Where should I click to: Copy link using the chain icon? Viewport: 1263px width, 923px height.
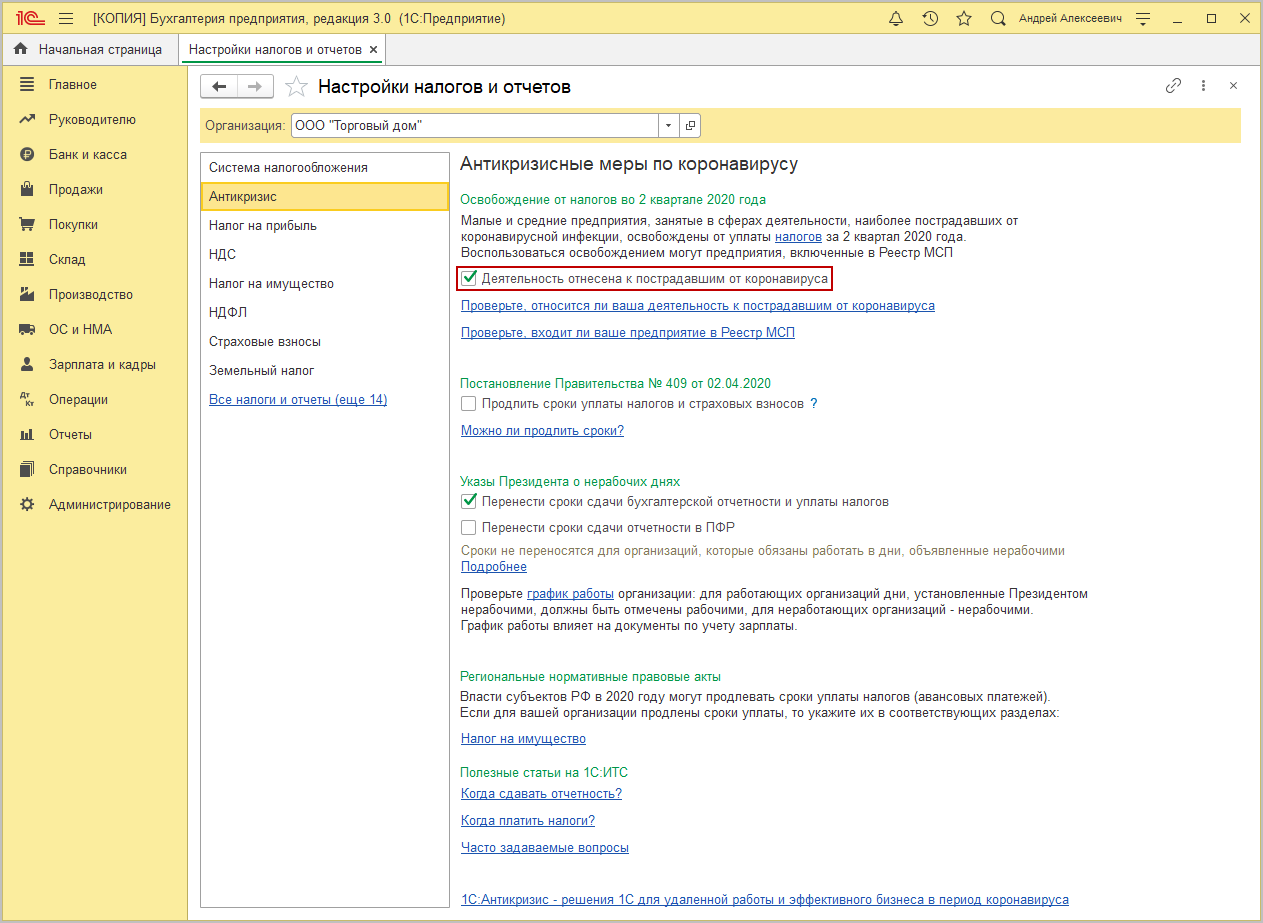[x=1173, y=86]
